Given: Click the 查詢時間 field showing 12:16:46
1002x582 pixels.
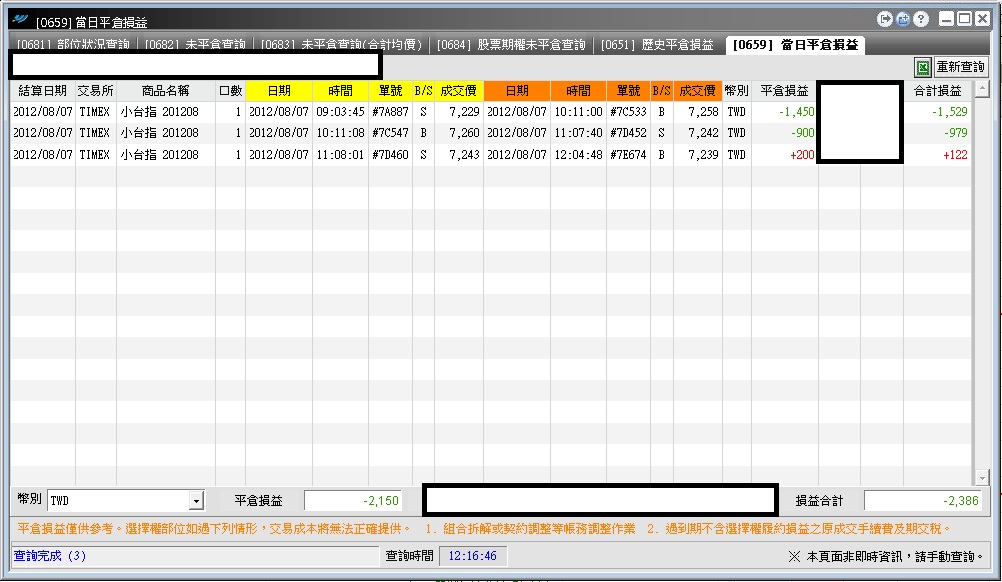Looking at the screenshot, I should [x=472, y=556].
